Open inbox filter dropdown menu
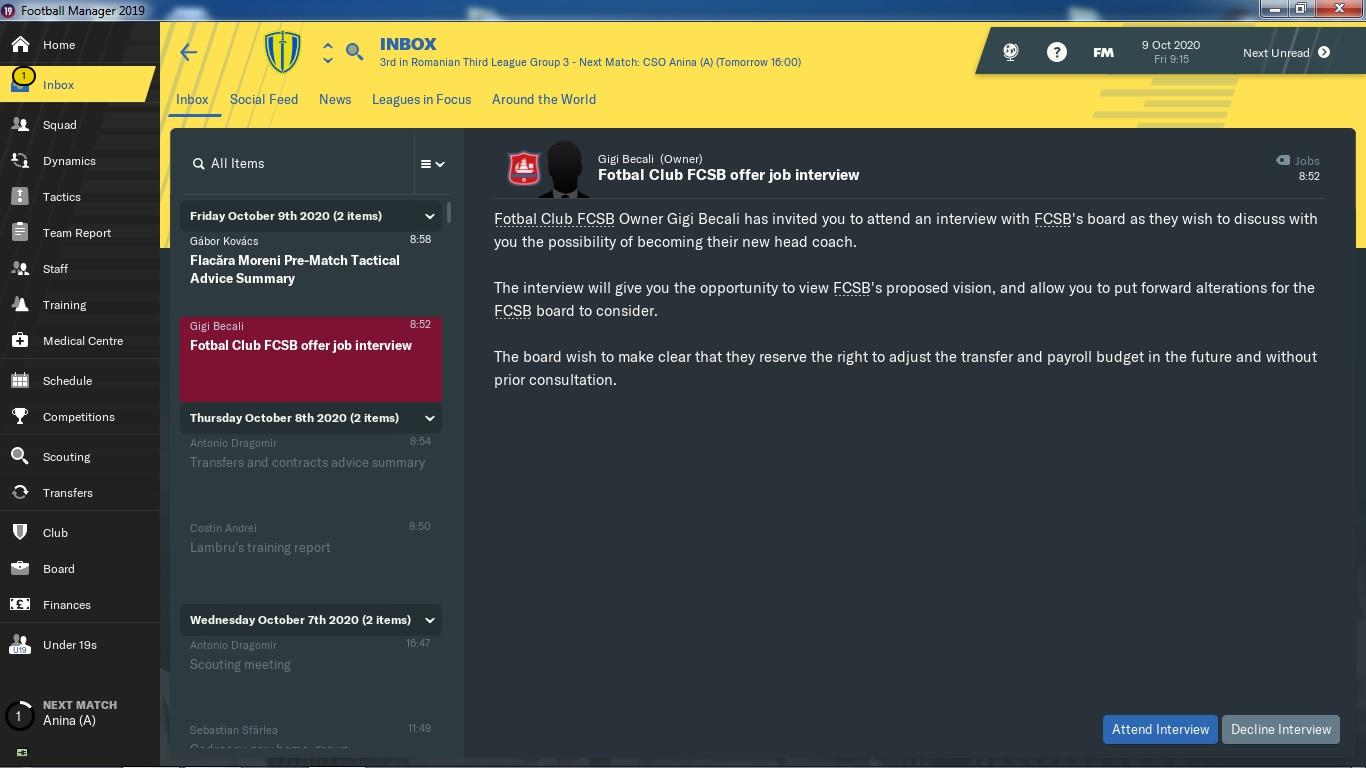Image resolution: width=1366 pixels, height=768 pixels. click(432, 164)
